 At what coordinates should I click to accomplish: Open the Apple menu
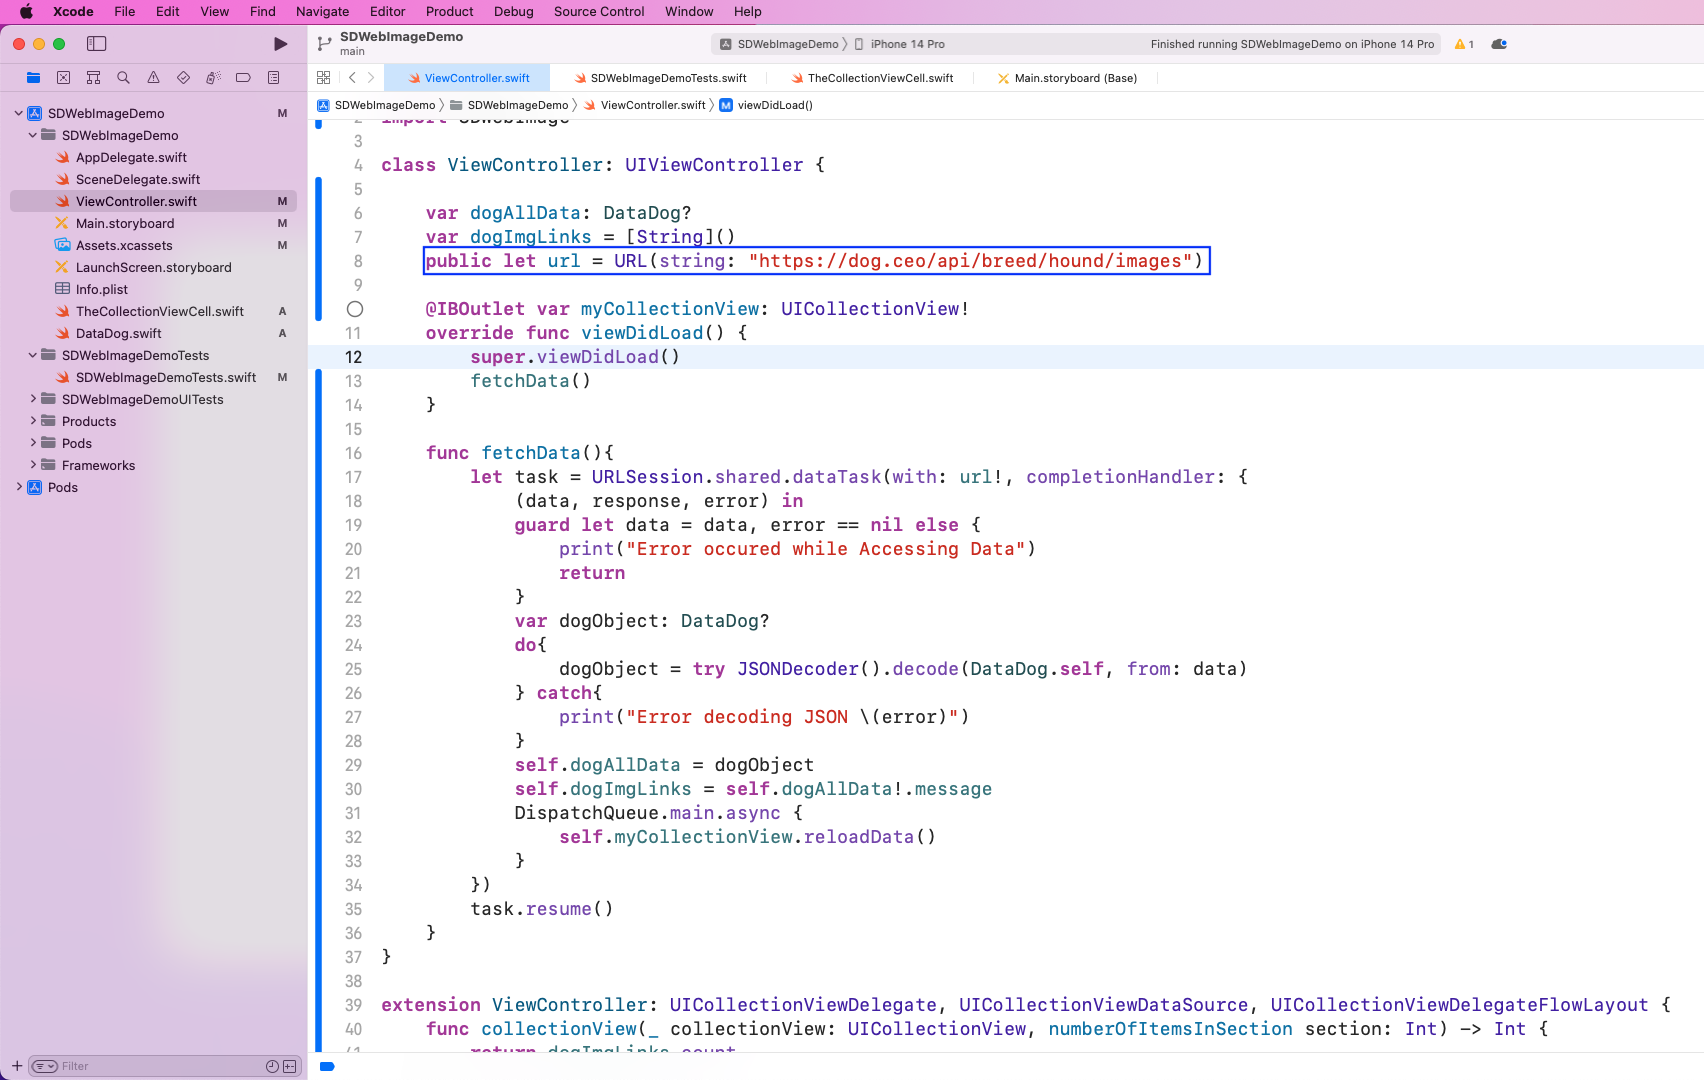(x=26, y=11)
